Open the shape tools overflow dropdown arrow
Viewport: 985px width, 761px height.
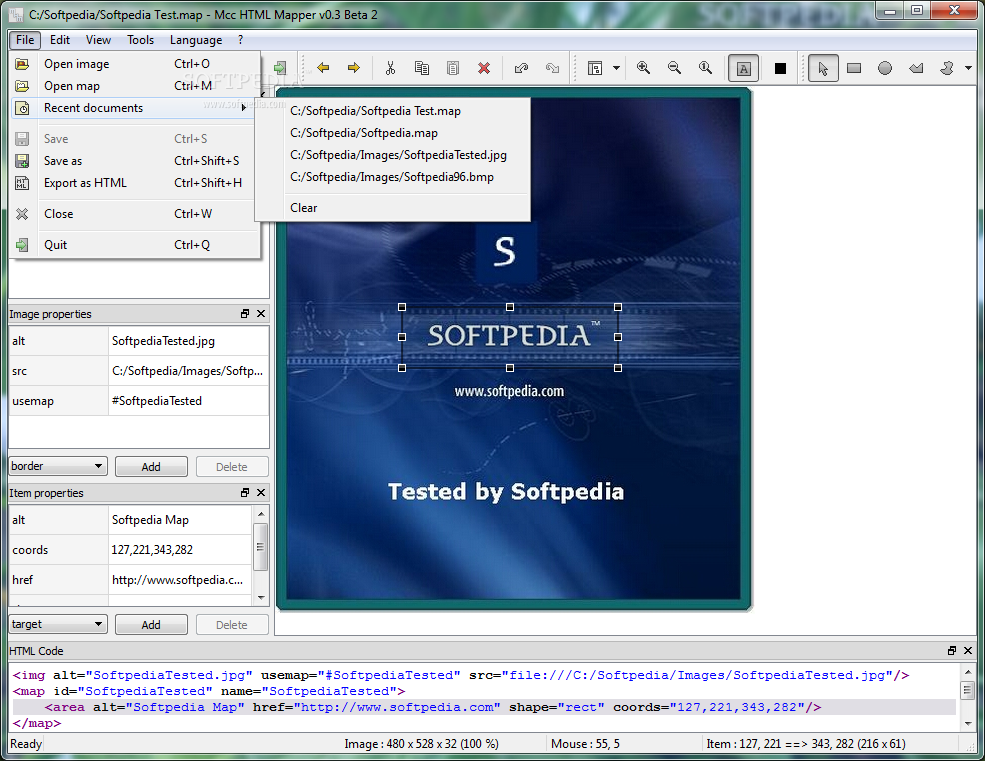(969, 68)
